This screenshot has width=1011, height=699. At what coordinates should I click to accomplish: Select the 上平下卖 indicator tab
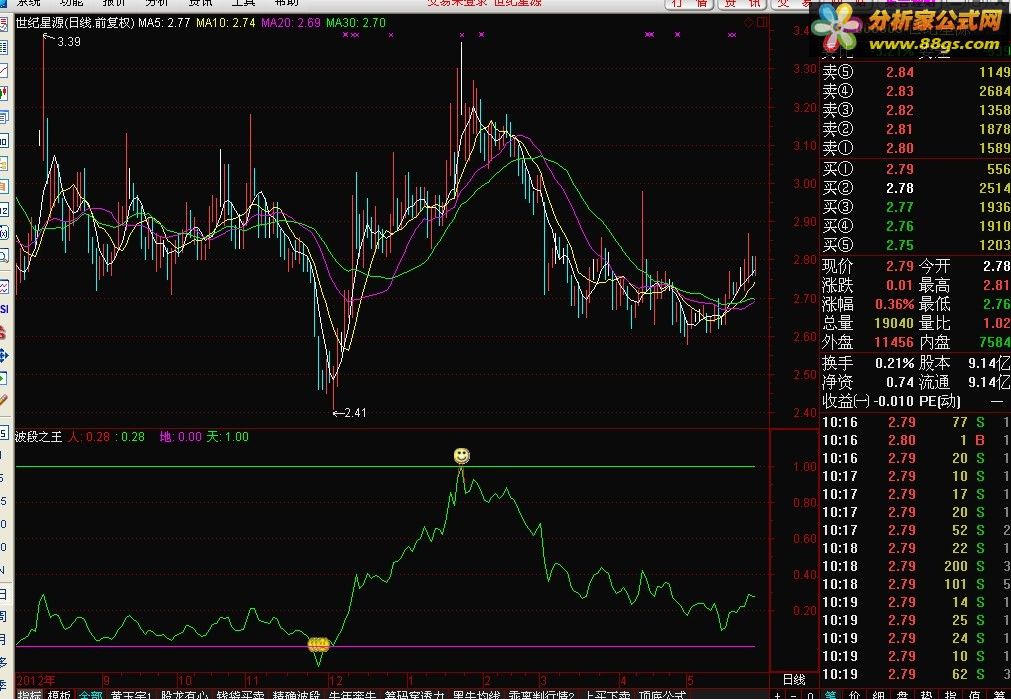coord(607,695)
